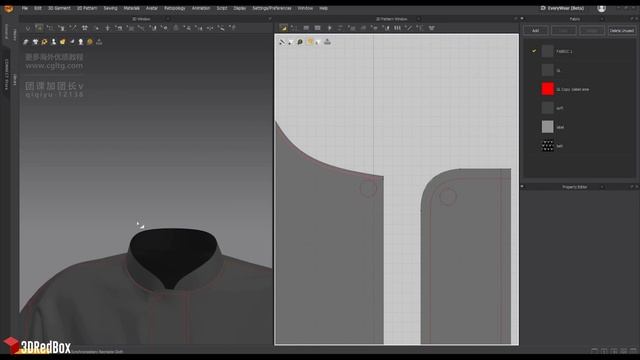Open the Avatar menu

click(152, 8)
